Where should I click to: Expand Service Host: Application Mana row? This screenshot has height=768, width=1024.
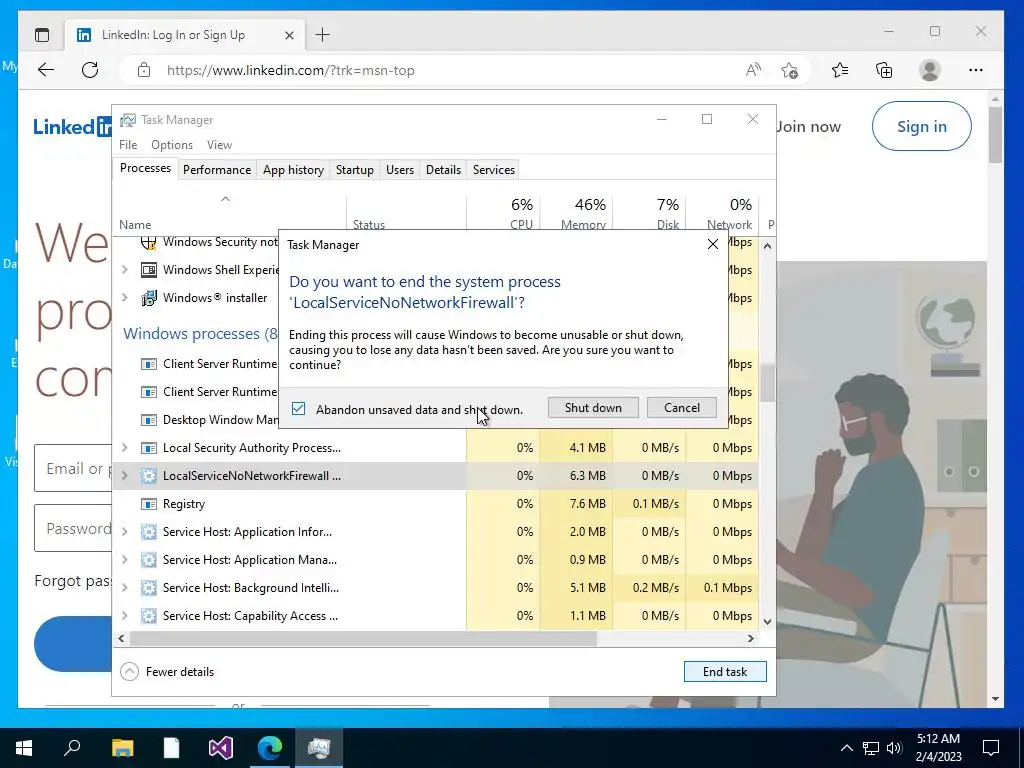pos(125,560)
